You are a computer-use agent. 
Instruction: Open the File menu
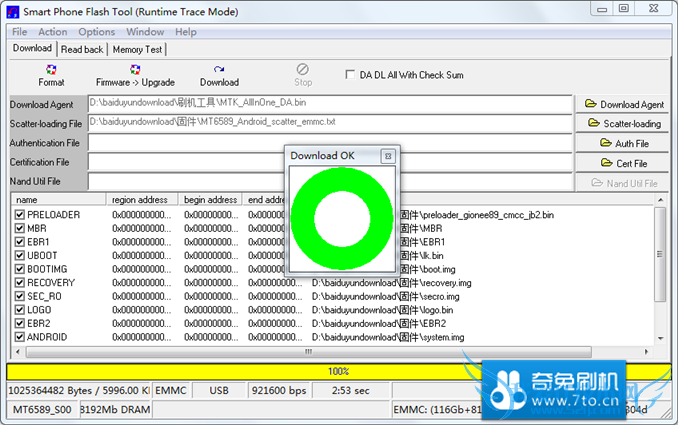tap(19, 32)
